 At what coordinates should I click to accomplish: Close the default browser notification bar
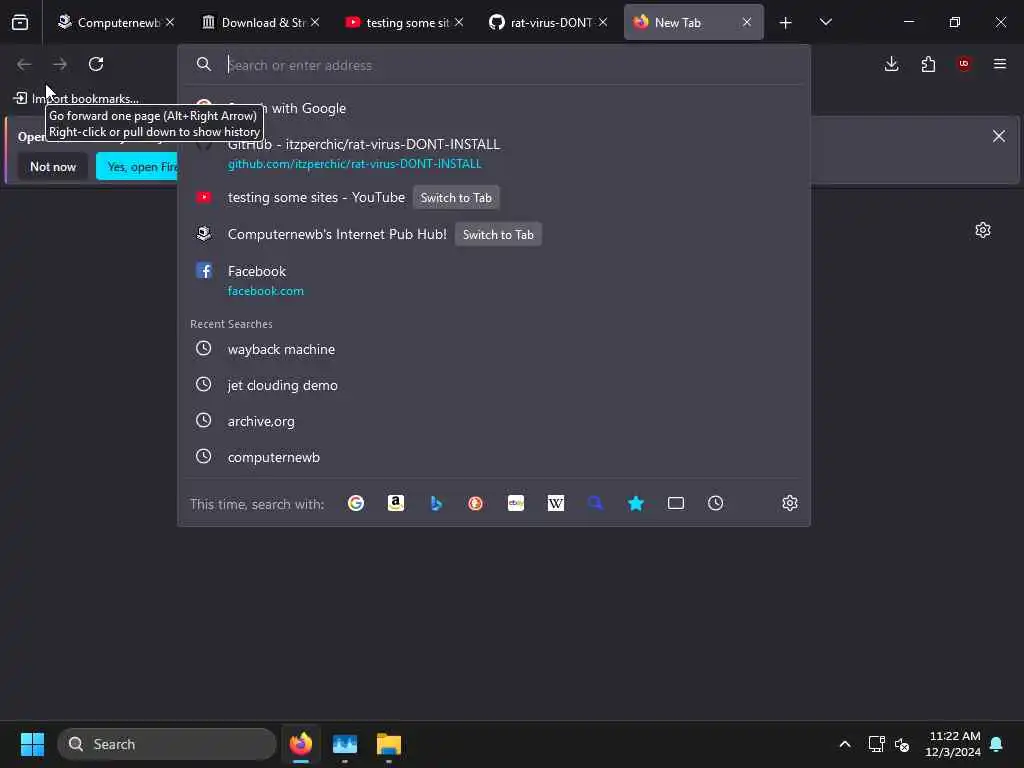coord(999,136)
